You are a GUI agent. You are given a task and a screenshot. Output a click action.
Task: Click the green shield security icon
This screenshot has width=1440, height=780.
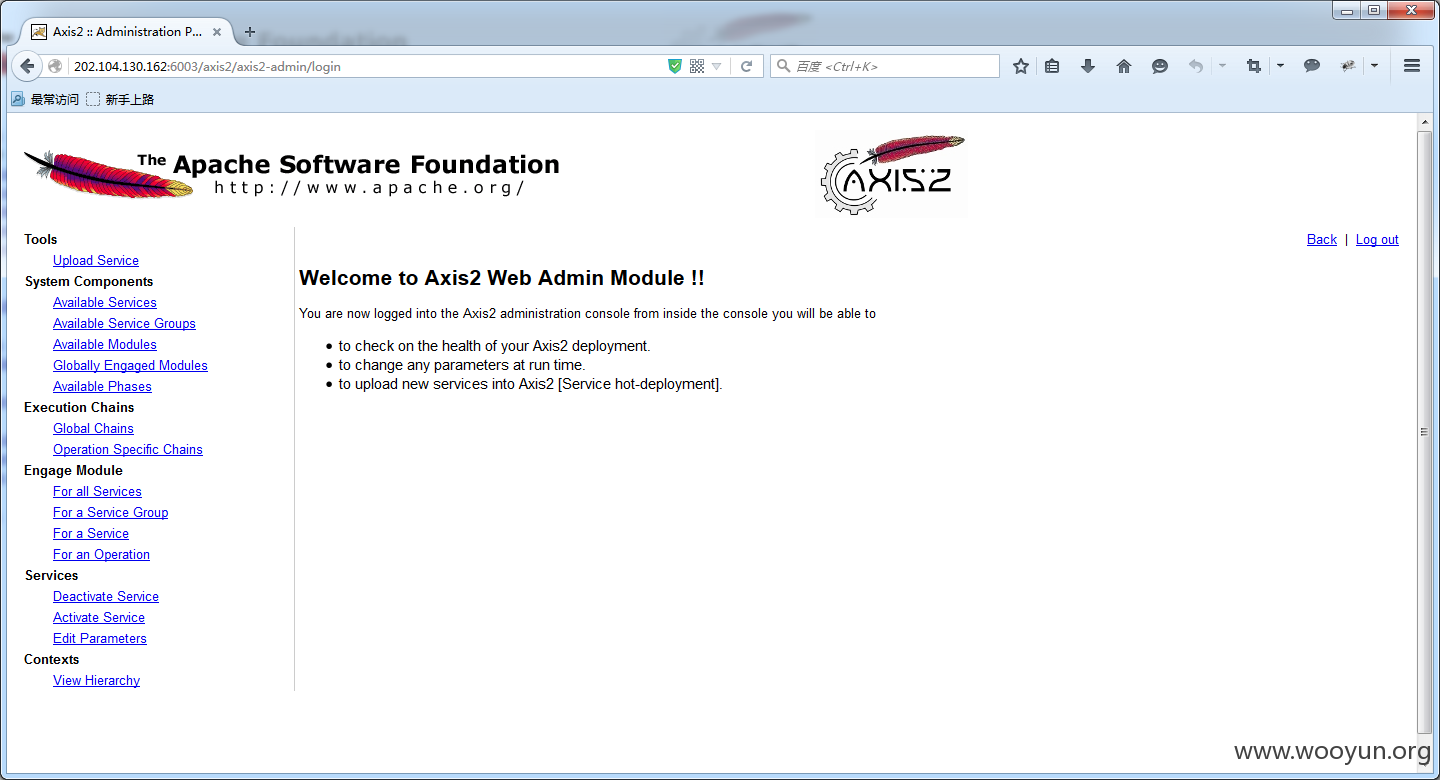[x=675, y=66]
